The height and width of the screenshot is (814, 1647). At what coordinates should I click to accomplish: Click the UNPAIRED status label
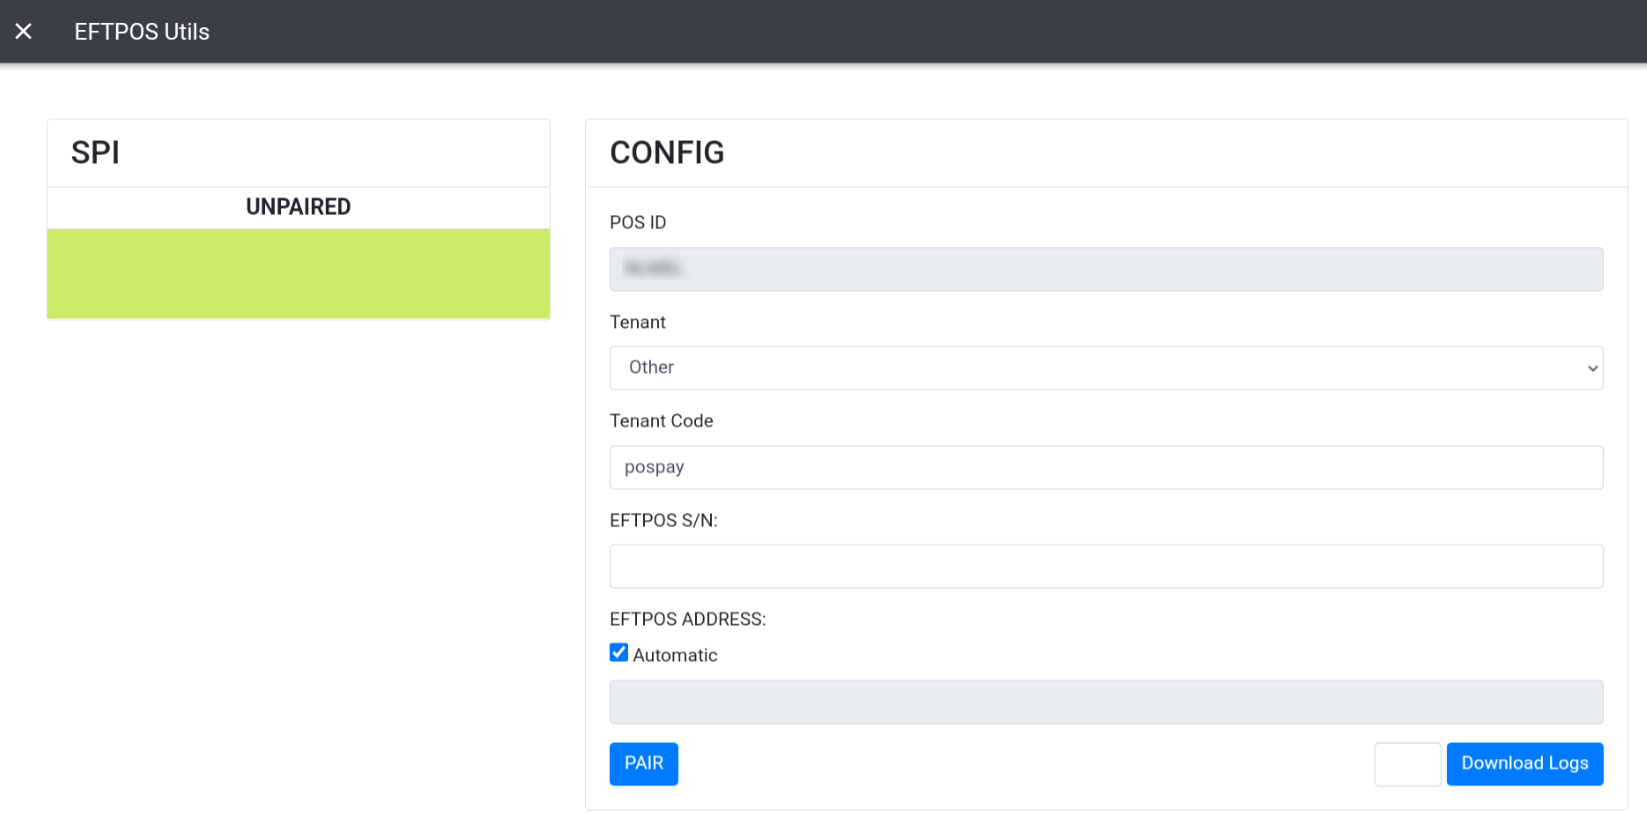pyautogui.click(x=298, y=207)
